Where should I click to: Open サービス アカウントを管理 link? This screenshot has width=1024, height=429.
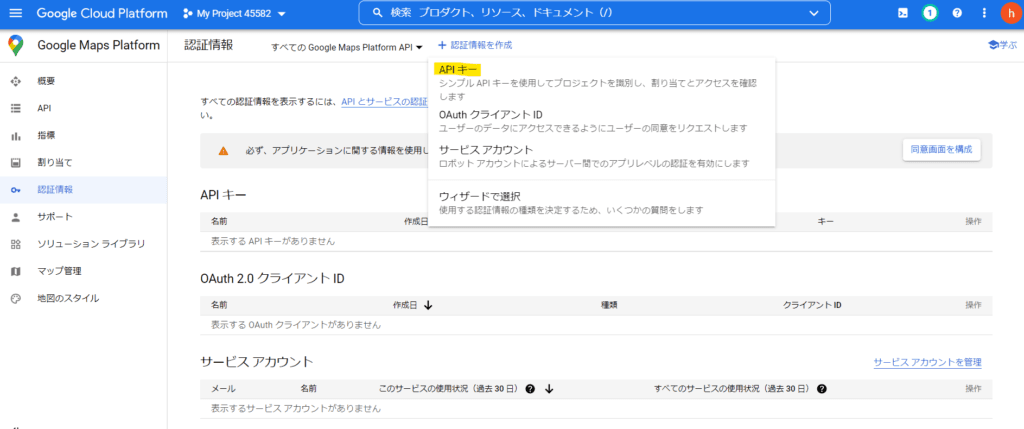pos(927,362)
